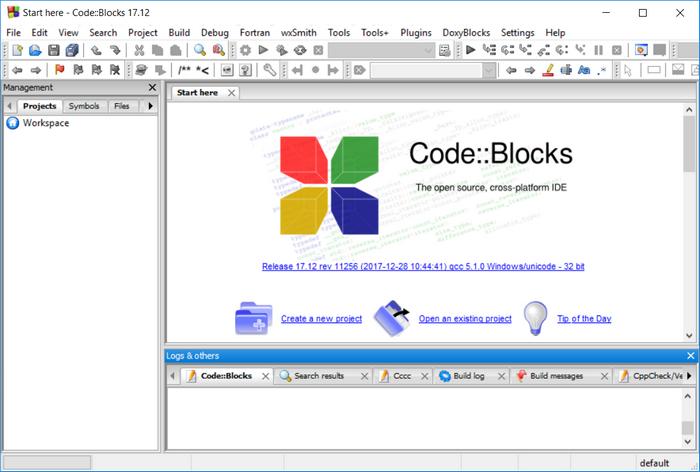Click the Redo arrow icon
Image resolution: width=700 pixels, height=472 pixels.
pos(115,50)
